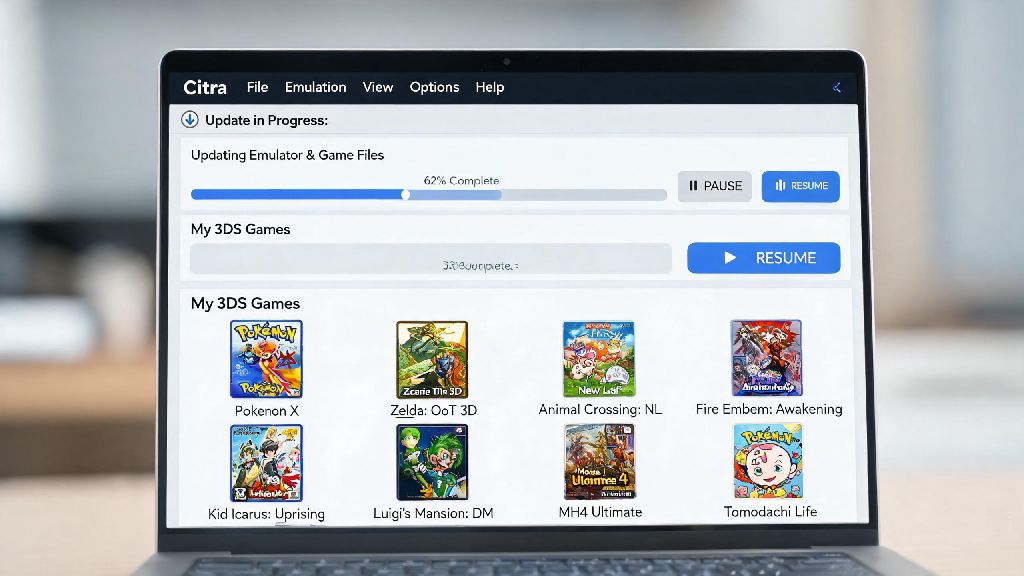Open the Kid Icarus Uprising cover
This screenshot has height=576, width=1024.
click(266, 463)
